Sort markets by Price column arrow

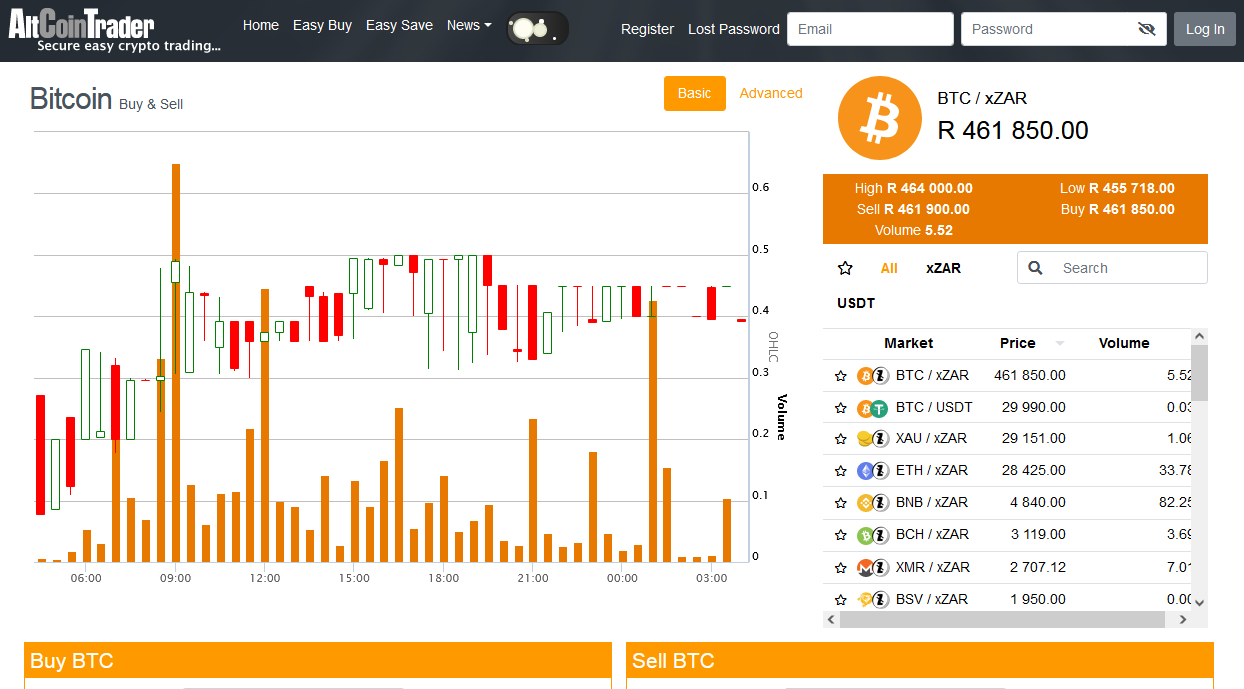1059,344
